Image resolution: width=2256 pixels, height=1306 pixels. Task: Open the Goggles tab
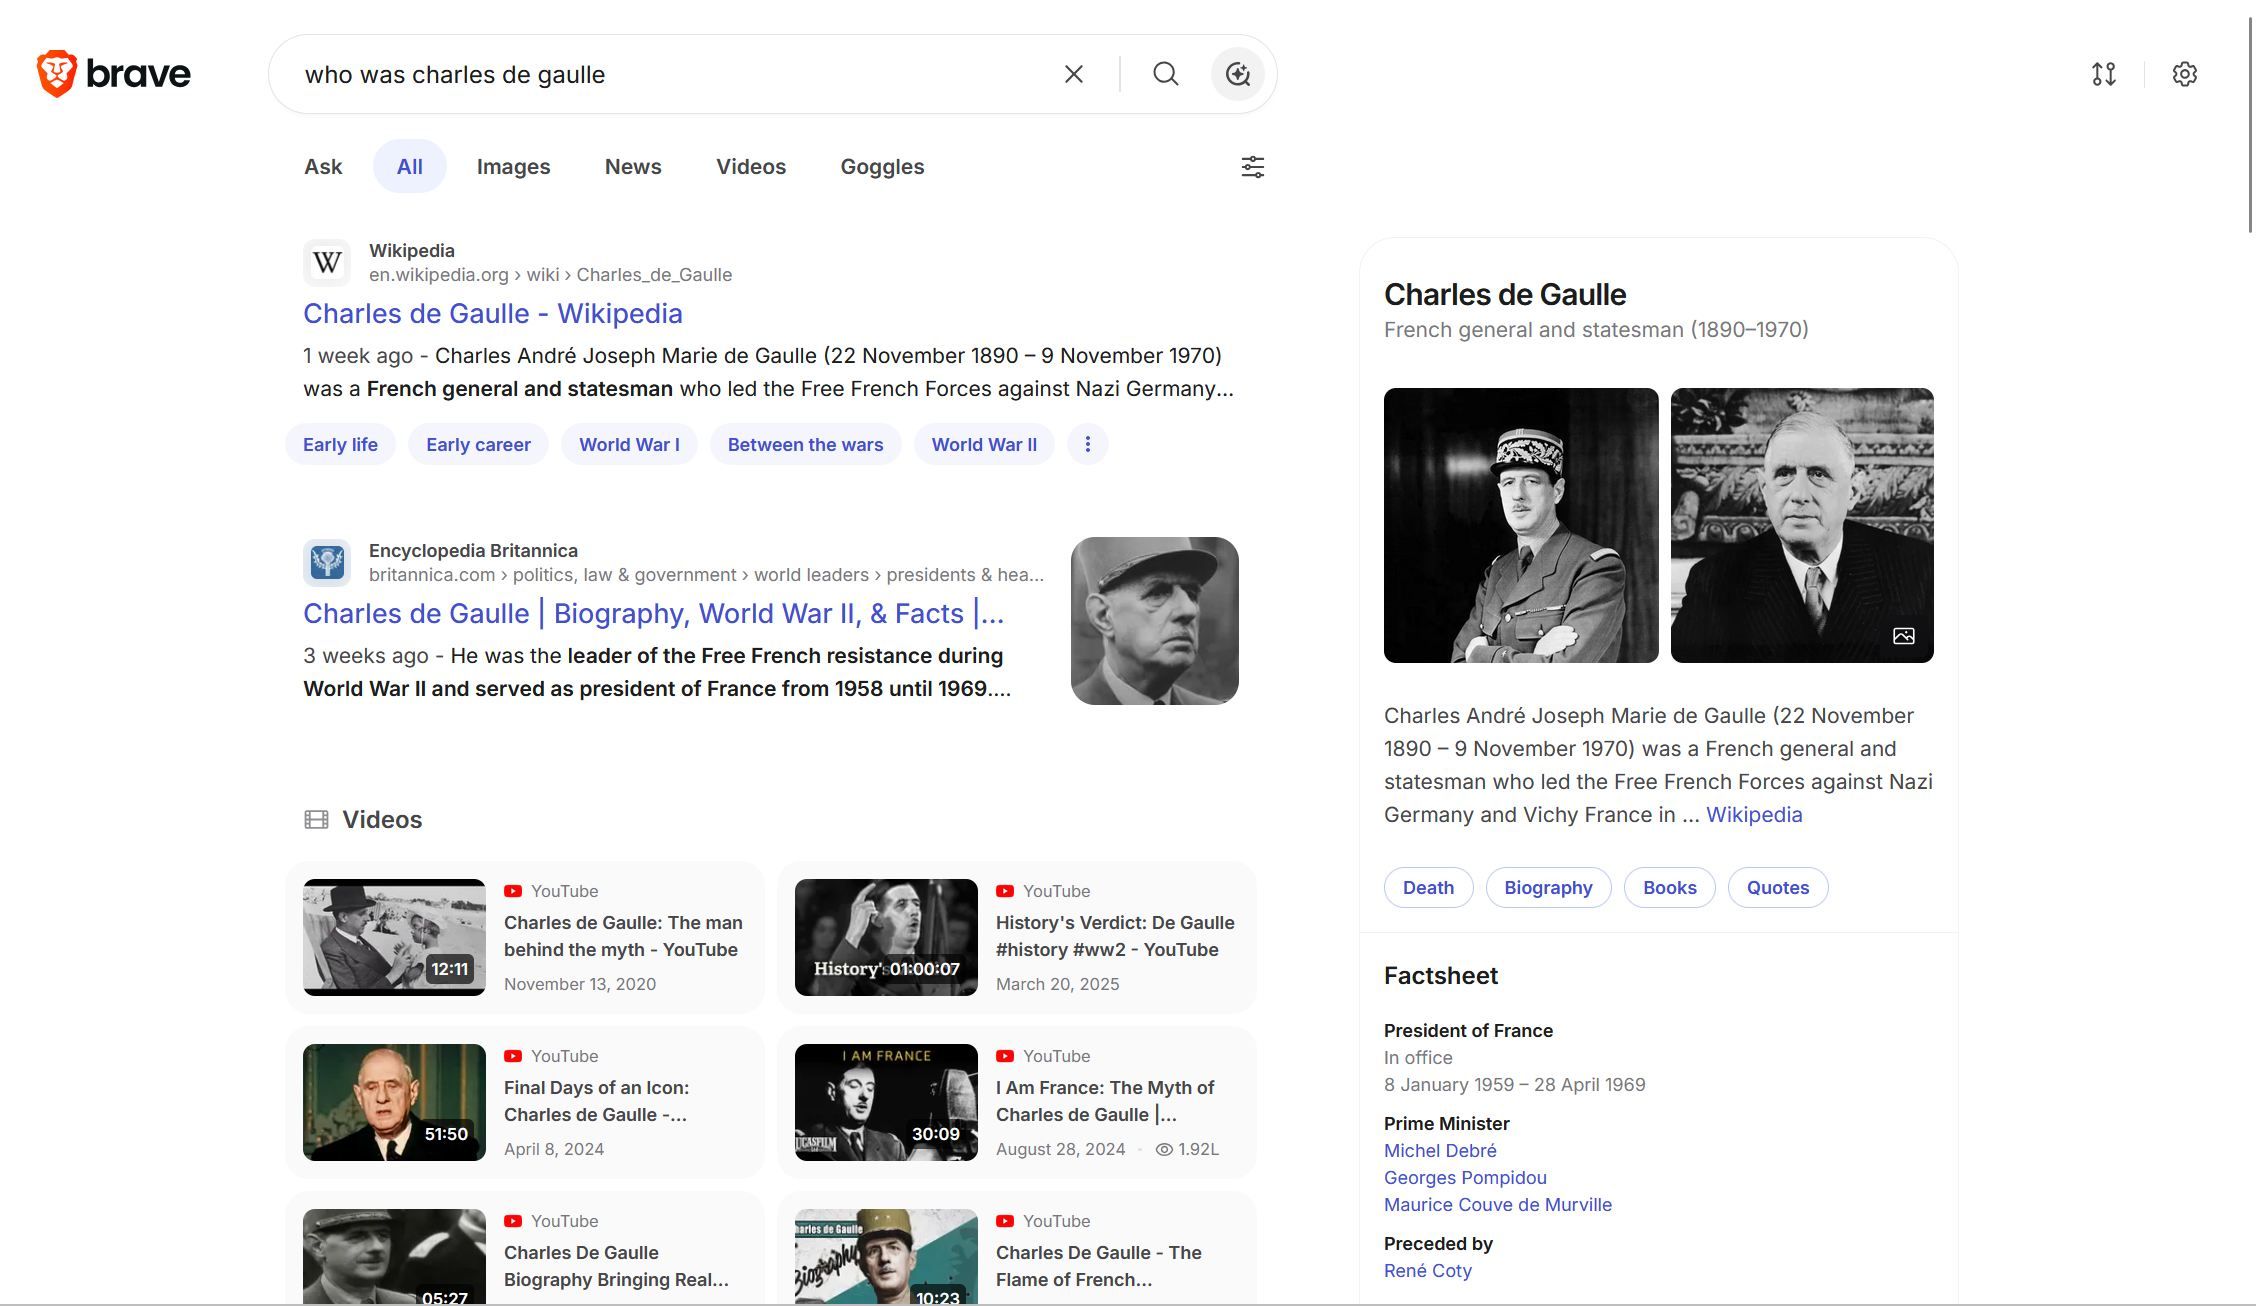[882, 167]
